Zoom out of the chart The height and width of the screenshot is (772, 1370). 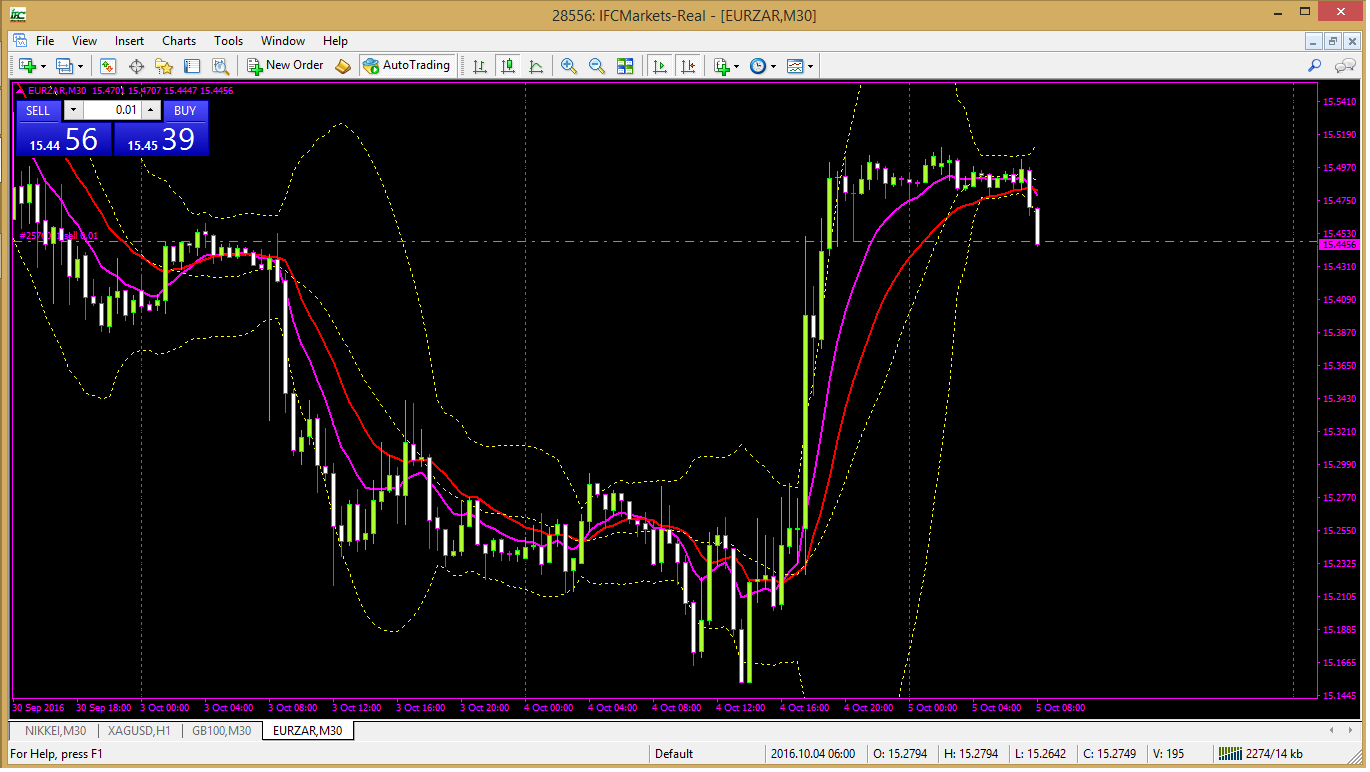(x=597, y=66)
